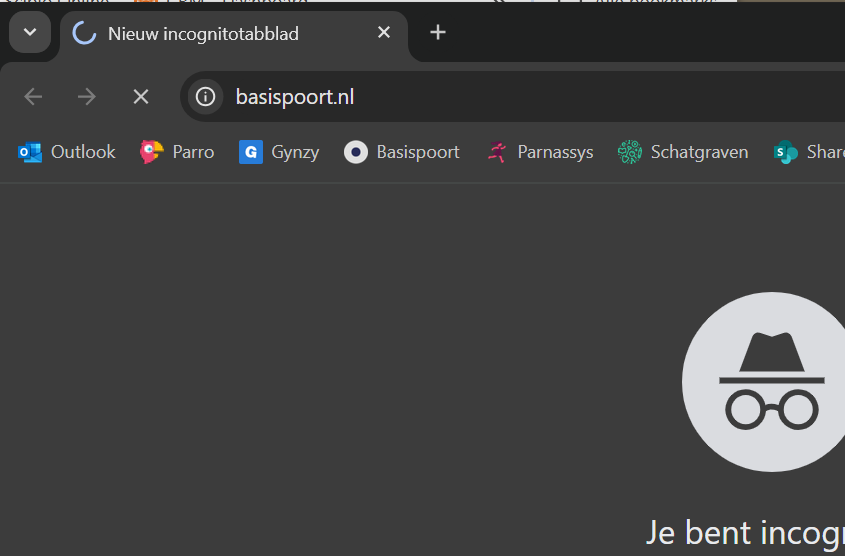Go forward with the forward arrow
The height and width of the screenshot is (556, 845).
coord(87,97)
